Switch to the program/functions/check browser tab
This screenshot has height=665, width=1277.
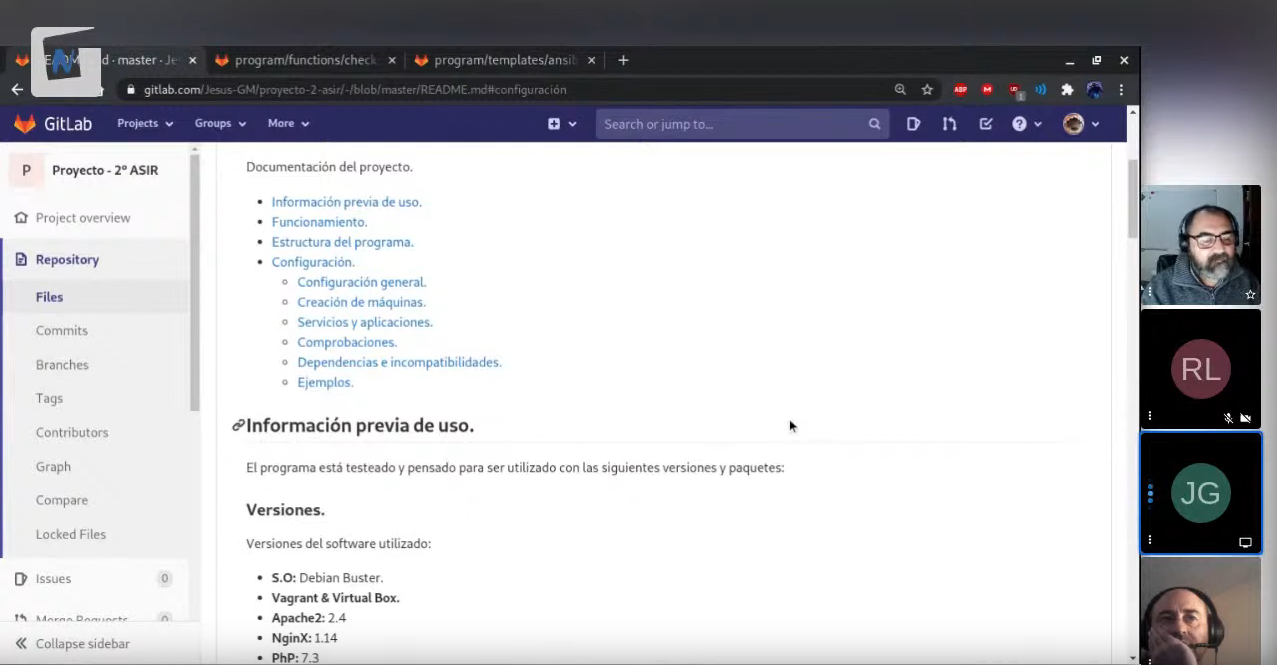304,60
